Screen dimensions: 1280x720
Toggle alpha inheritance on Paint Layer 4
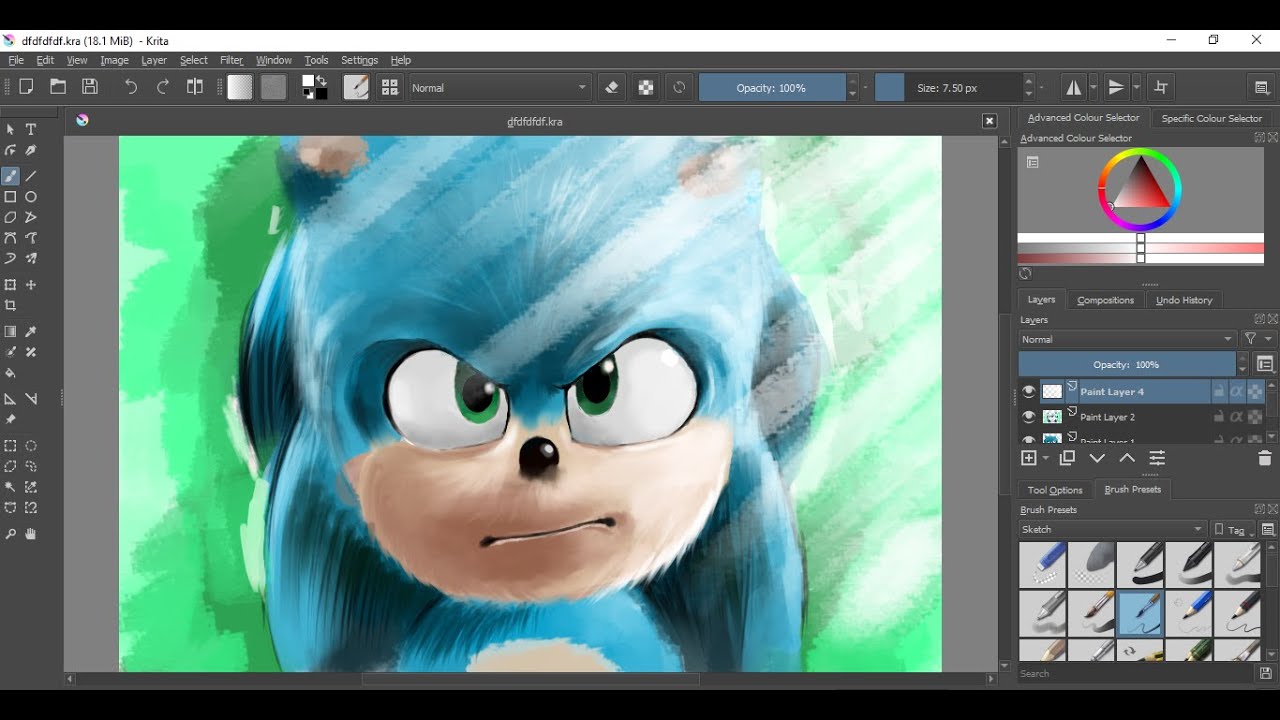[x=1237, y=392]
